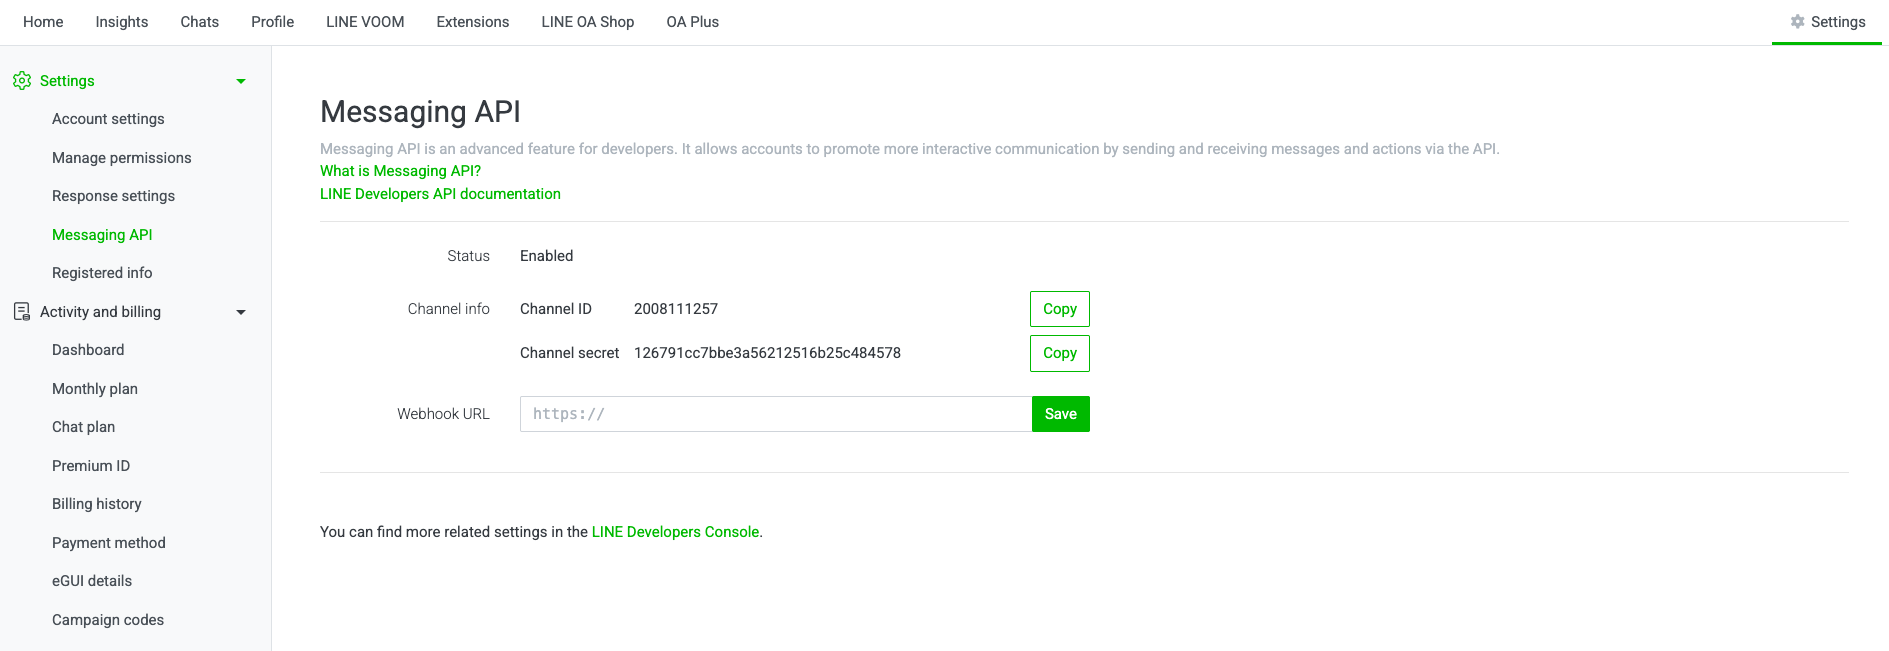This screenshot has height=651, width=1889.
Task: Copy the Channel secret value
Action: [1060, 353]
